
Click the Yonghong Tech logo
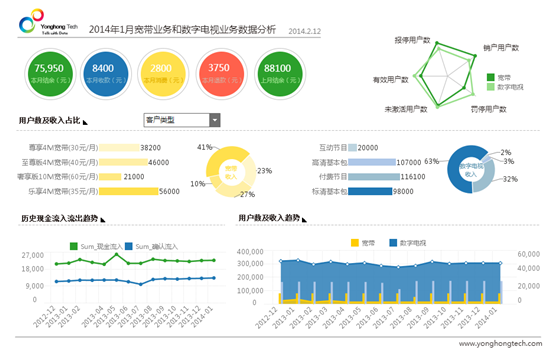pyautogui.click(x=48, y=22)
